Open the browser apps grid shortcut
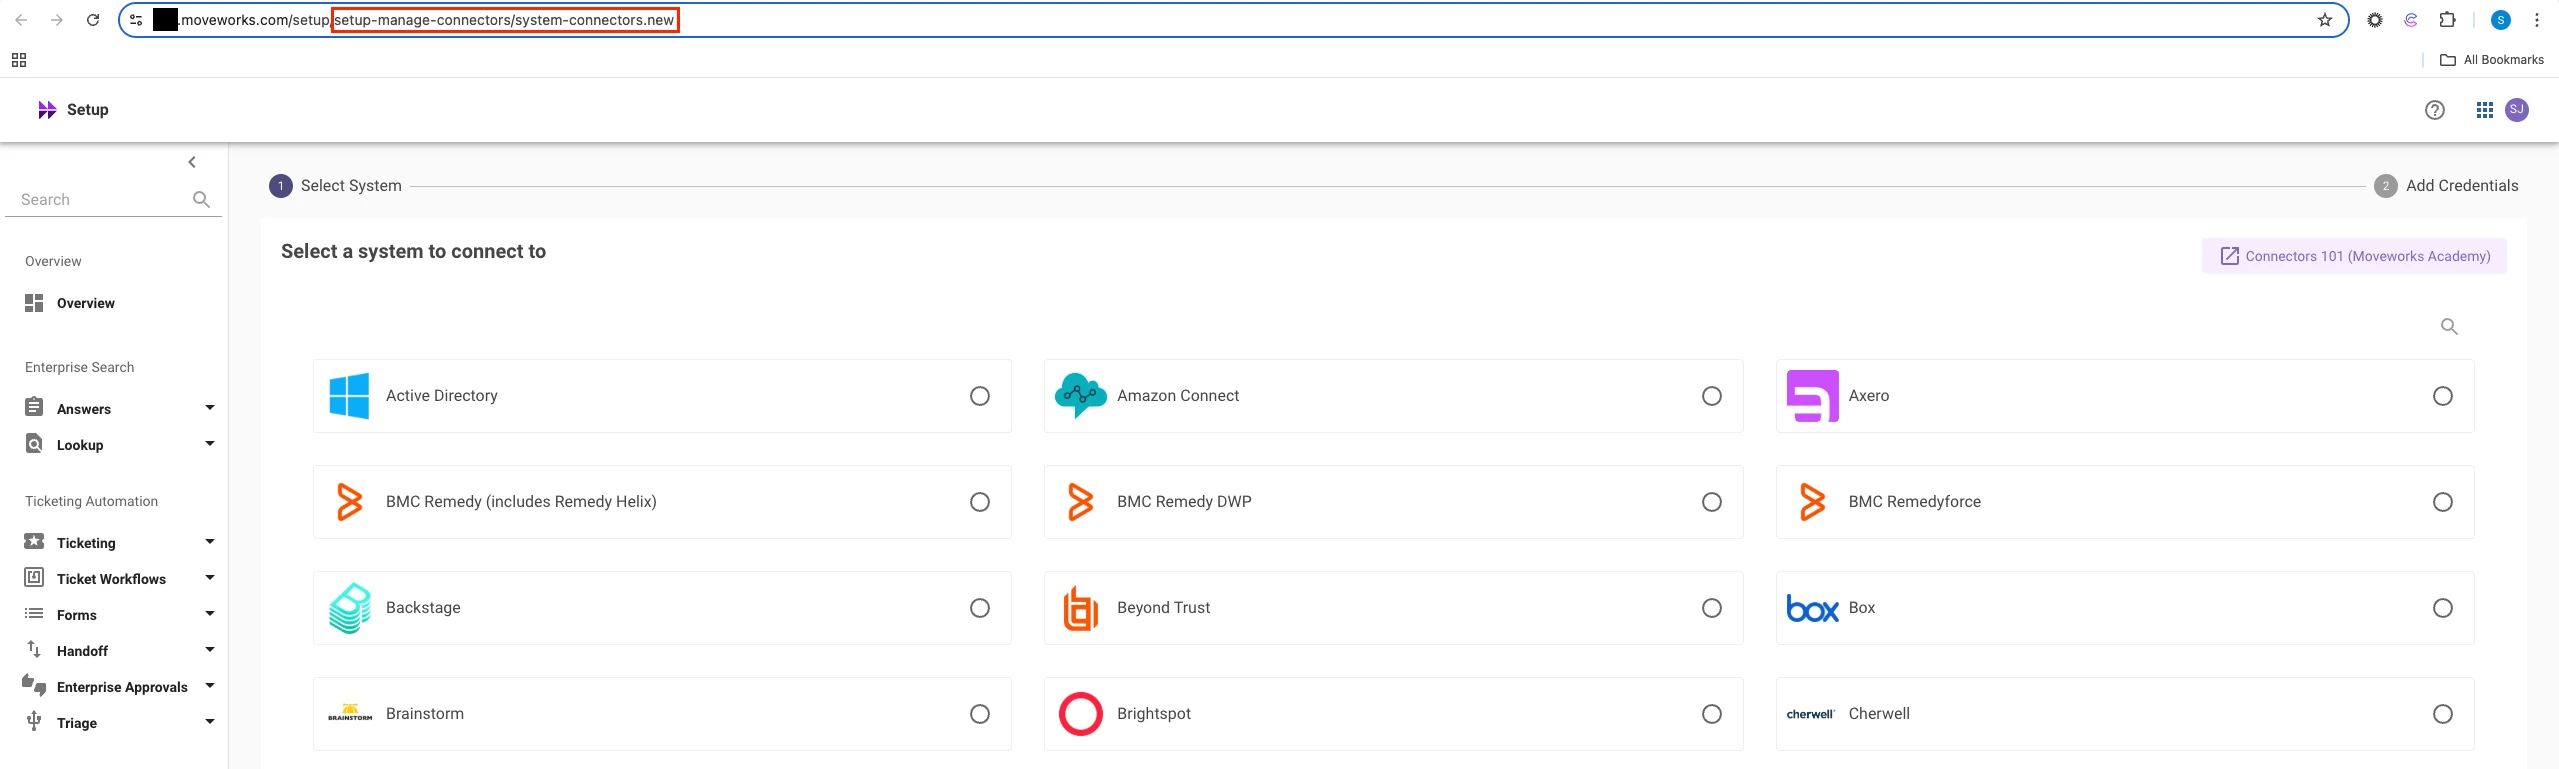Screen dimensions: 2559x769 pyautogui.click(x=19, y=60)
